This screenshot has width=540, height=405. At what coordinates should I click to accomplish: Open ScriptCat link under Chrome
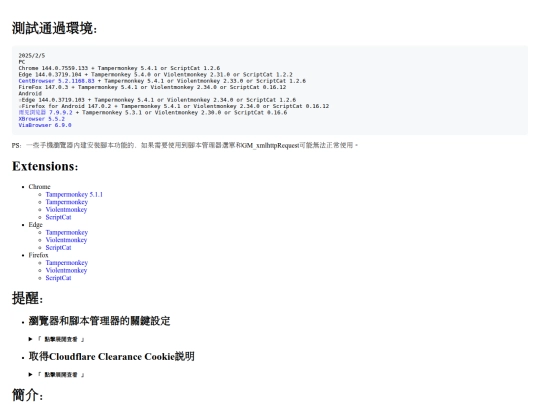[x=58, y=217]
